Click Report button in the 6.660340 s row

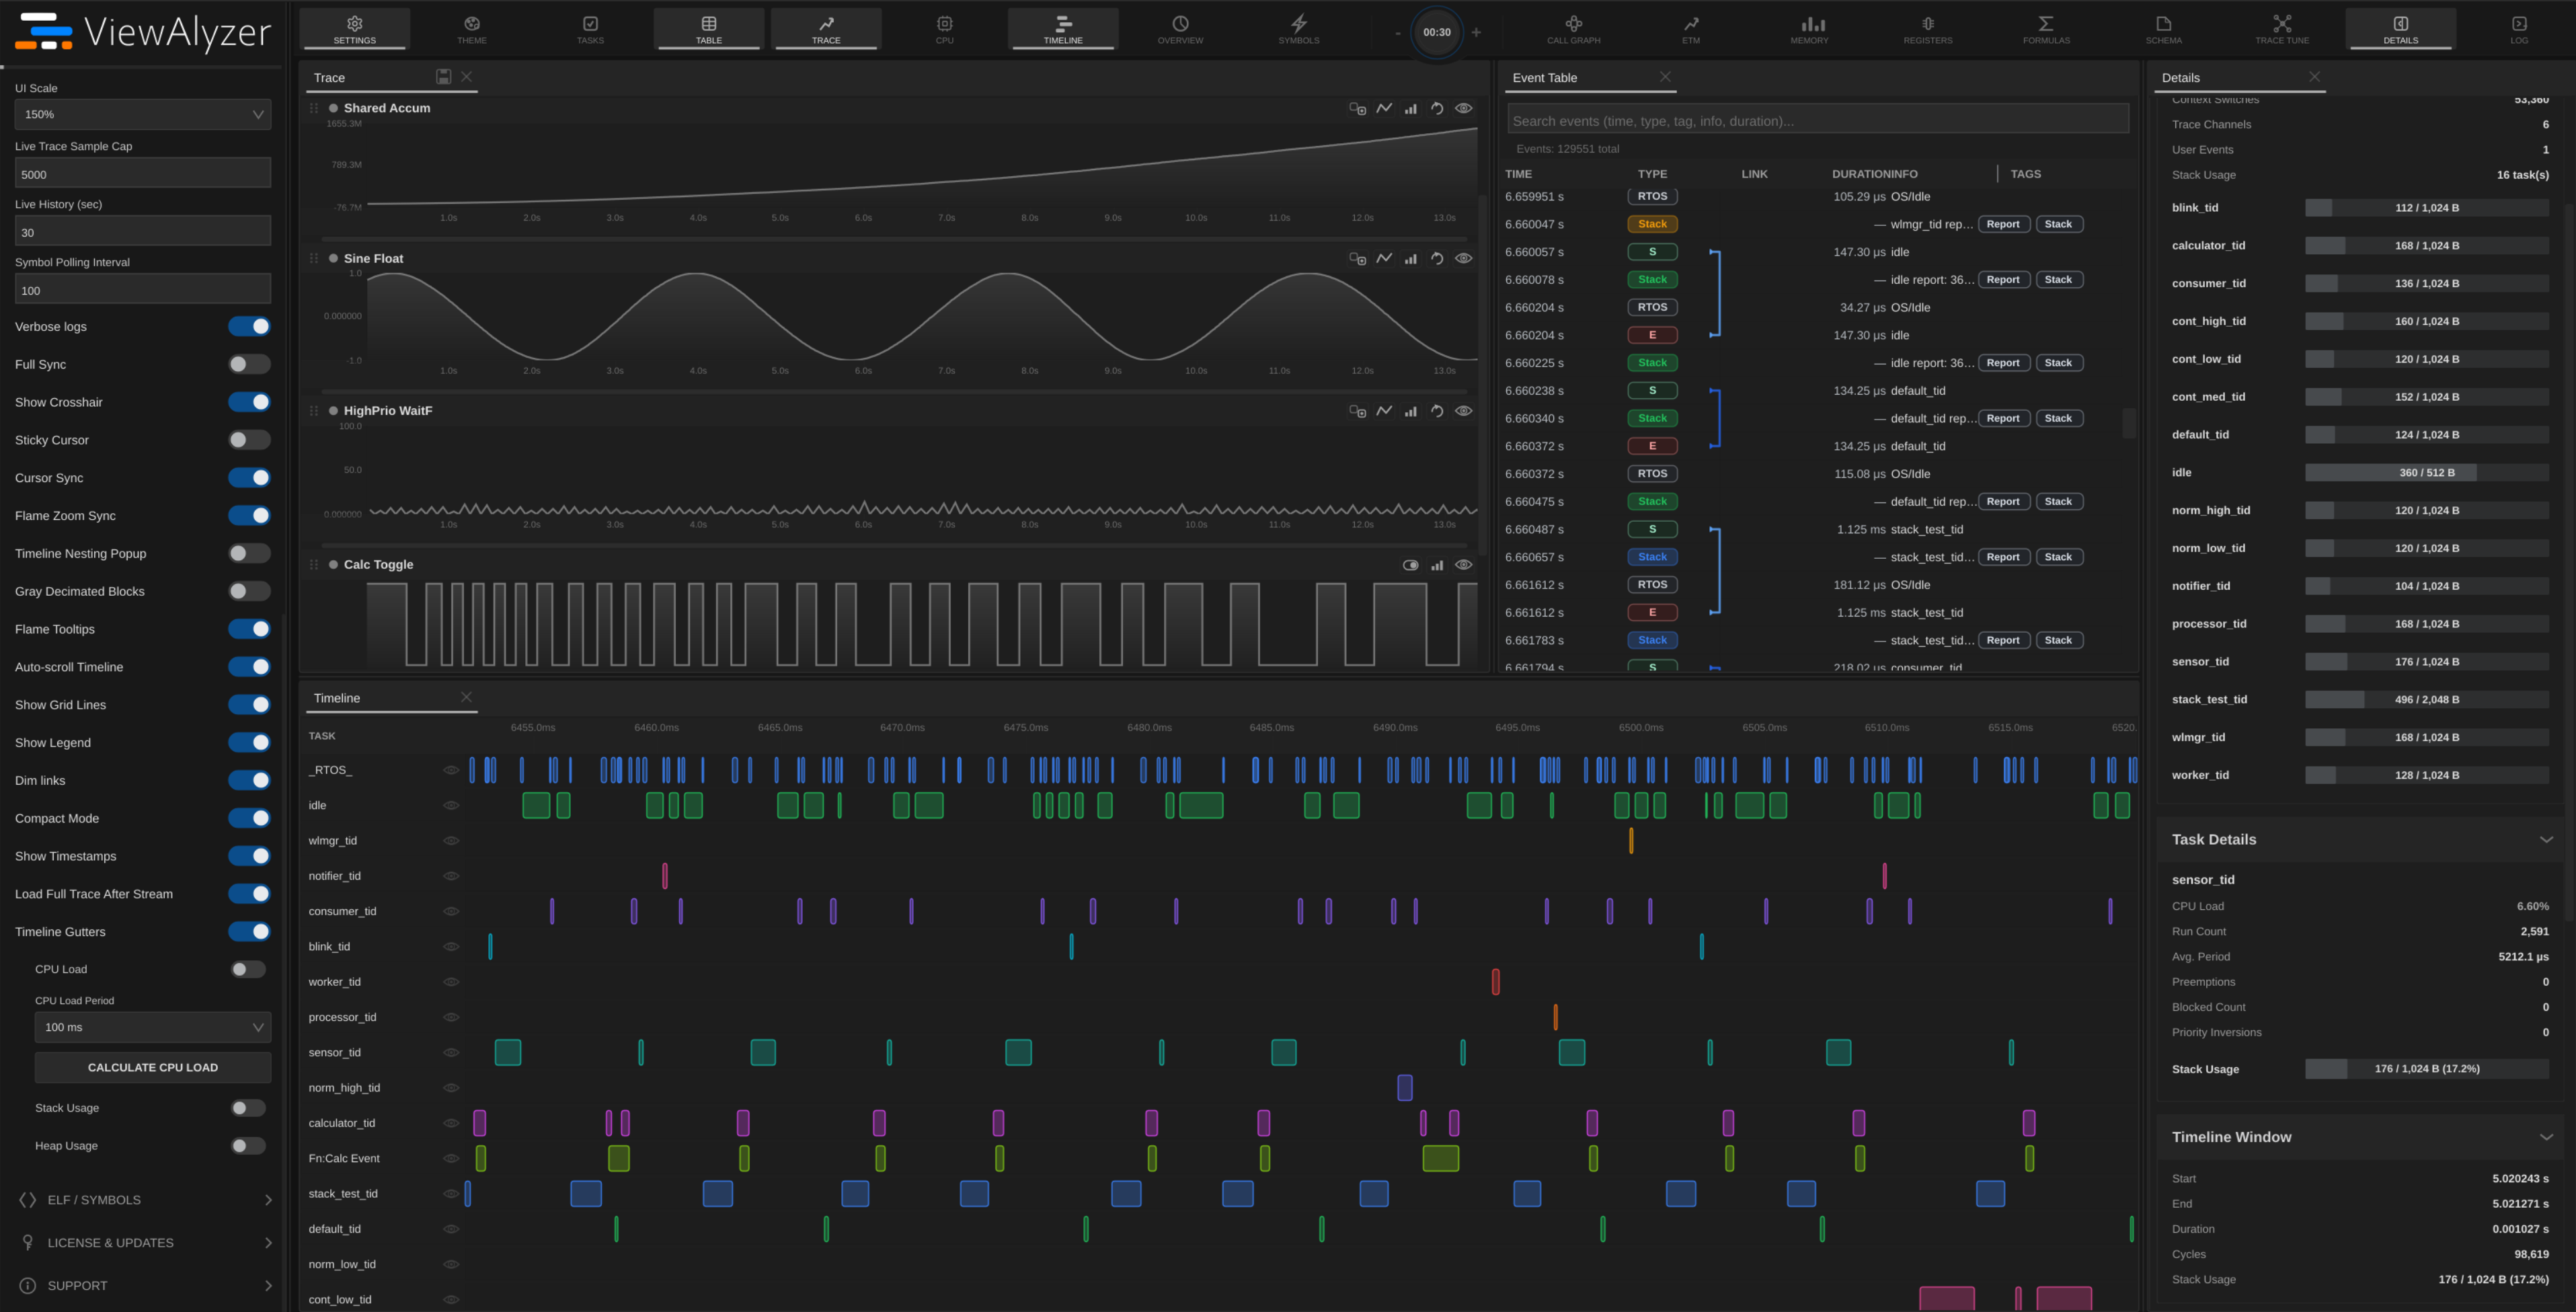pyautogui.click(x=2003, y=418)
